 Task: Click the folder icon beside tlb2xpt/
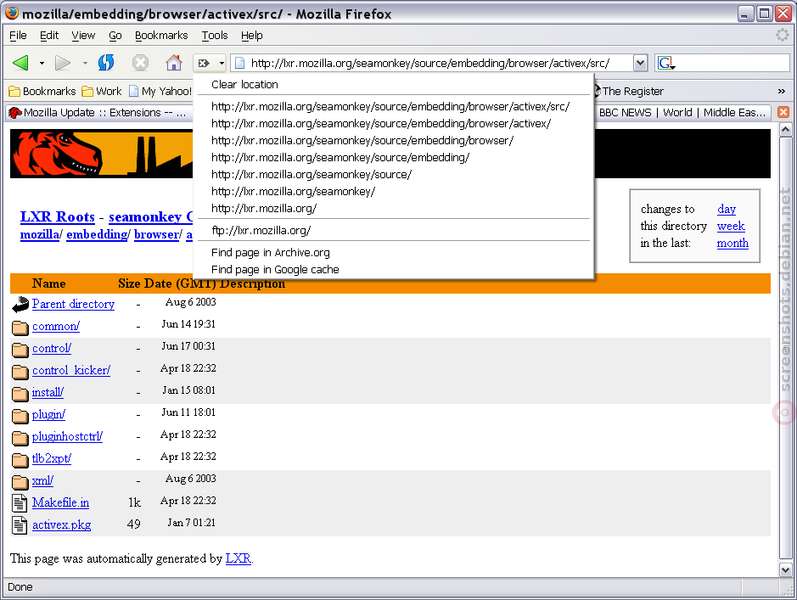(x=20, y=460)
